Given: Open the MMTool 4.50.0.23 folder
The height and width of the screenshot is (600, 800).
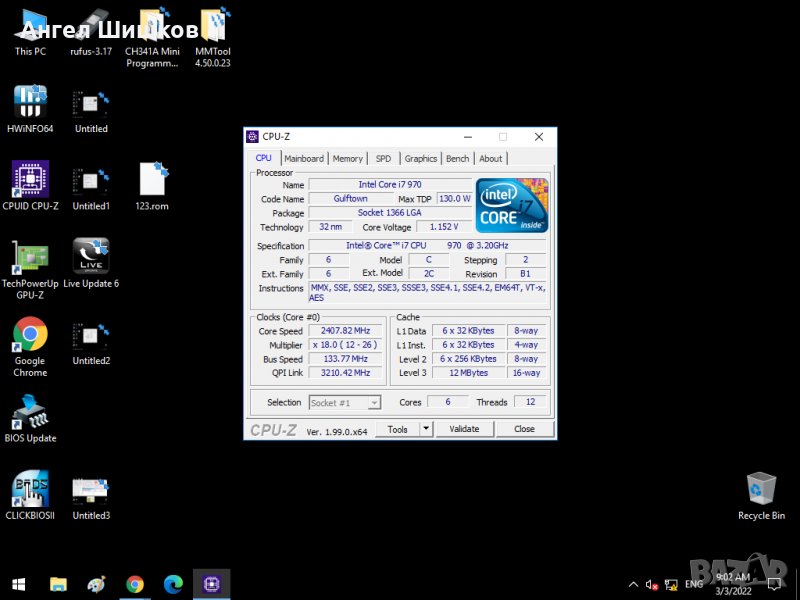Looking at the screenshot, I should coord(212,25).
